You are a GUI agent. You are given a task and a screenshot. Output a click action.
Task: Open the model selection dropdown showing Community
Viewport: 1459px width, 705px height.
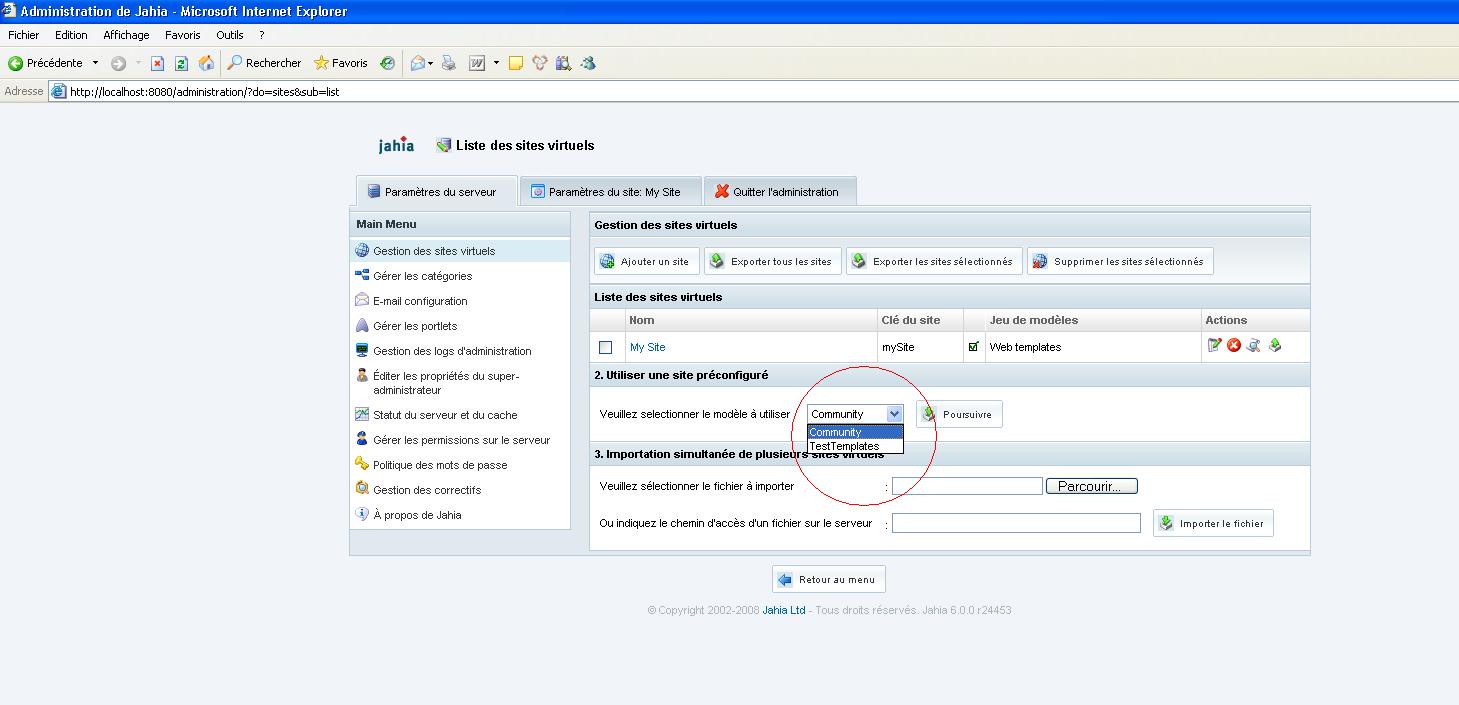(x=855, y=414)
